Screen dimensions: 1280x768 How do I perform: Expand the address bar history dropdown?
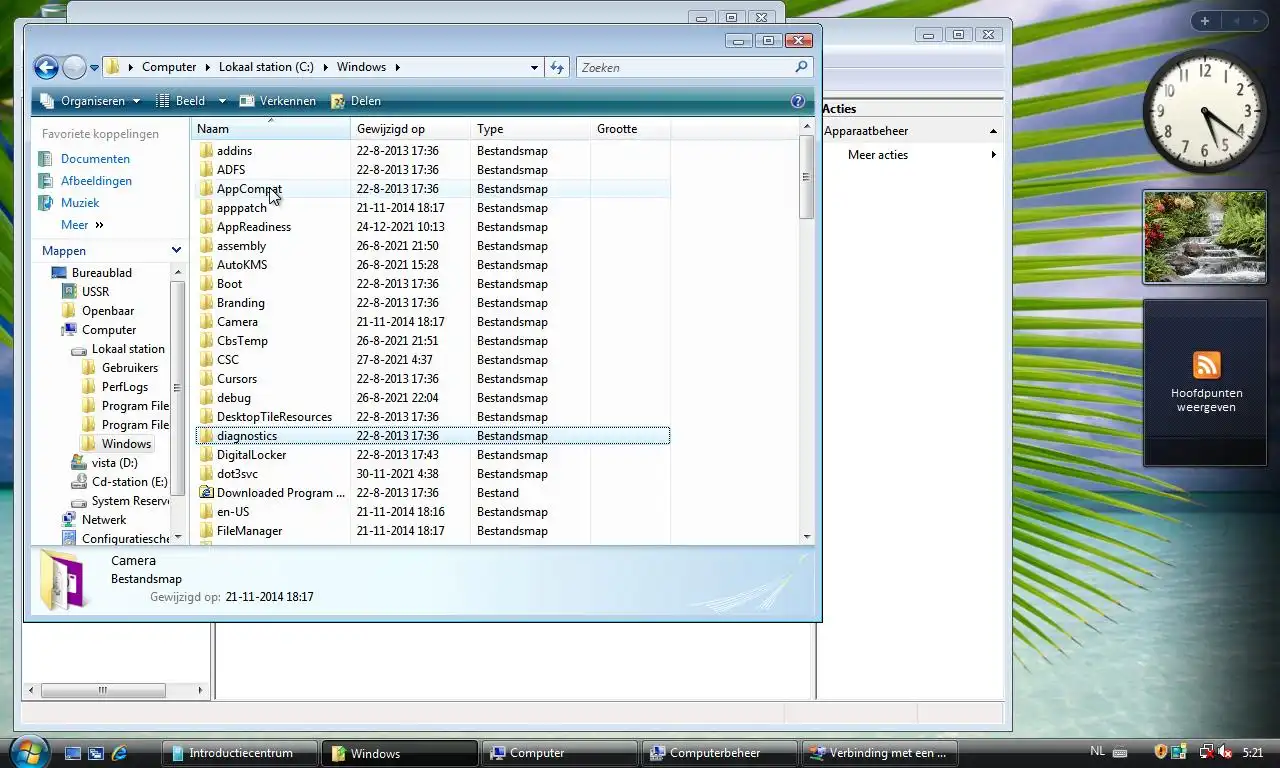534,67
